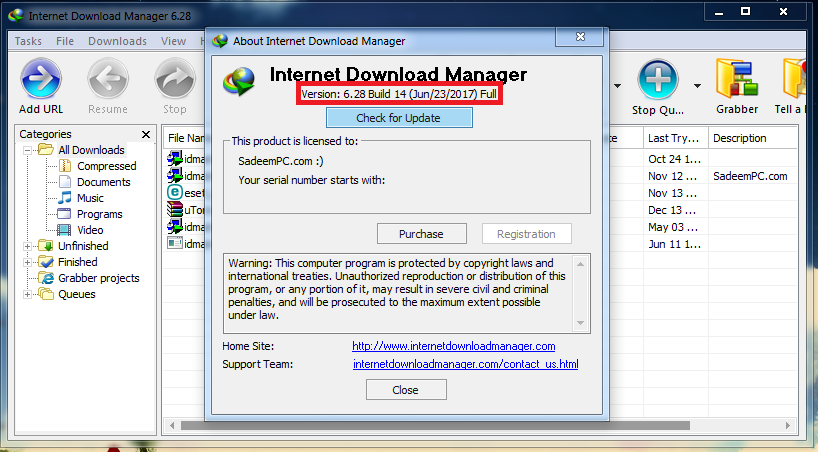Click the version text in About dialog
The width and height of the screenshot is (818, 452).
[x=399, y=94]
